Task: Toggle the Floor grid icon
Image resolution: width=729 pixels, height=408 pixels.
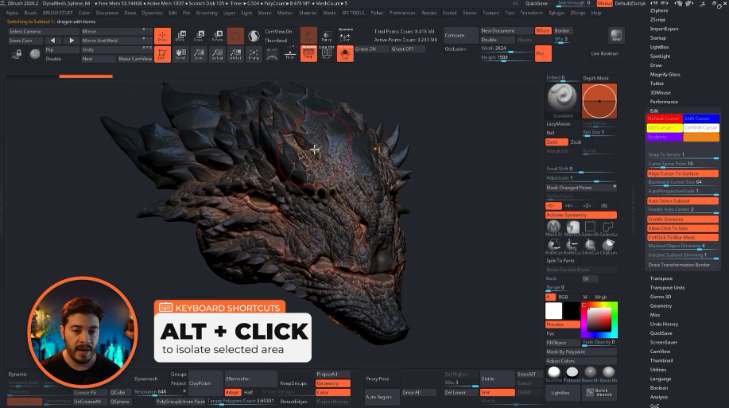Action: click(290, 54)
